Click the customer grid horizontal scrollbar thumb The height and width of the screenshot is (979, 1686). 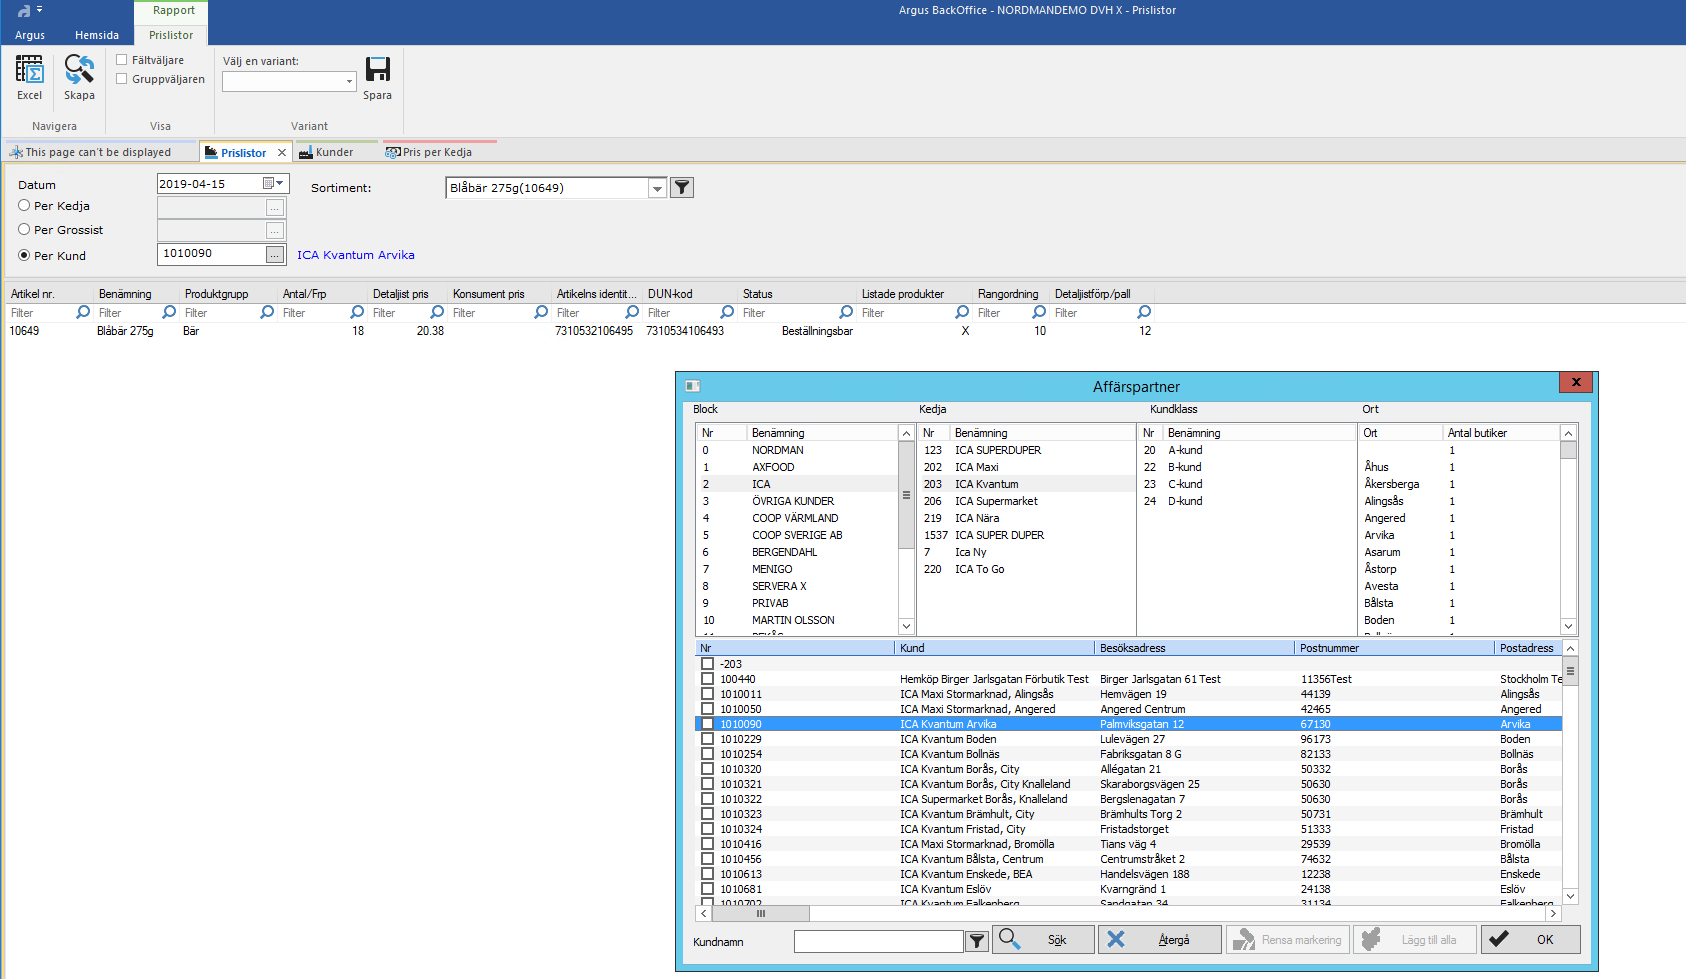(x=761, y=913)
